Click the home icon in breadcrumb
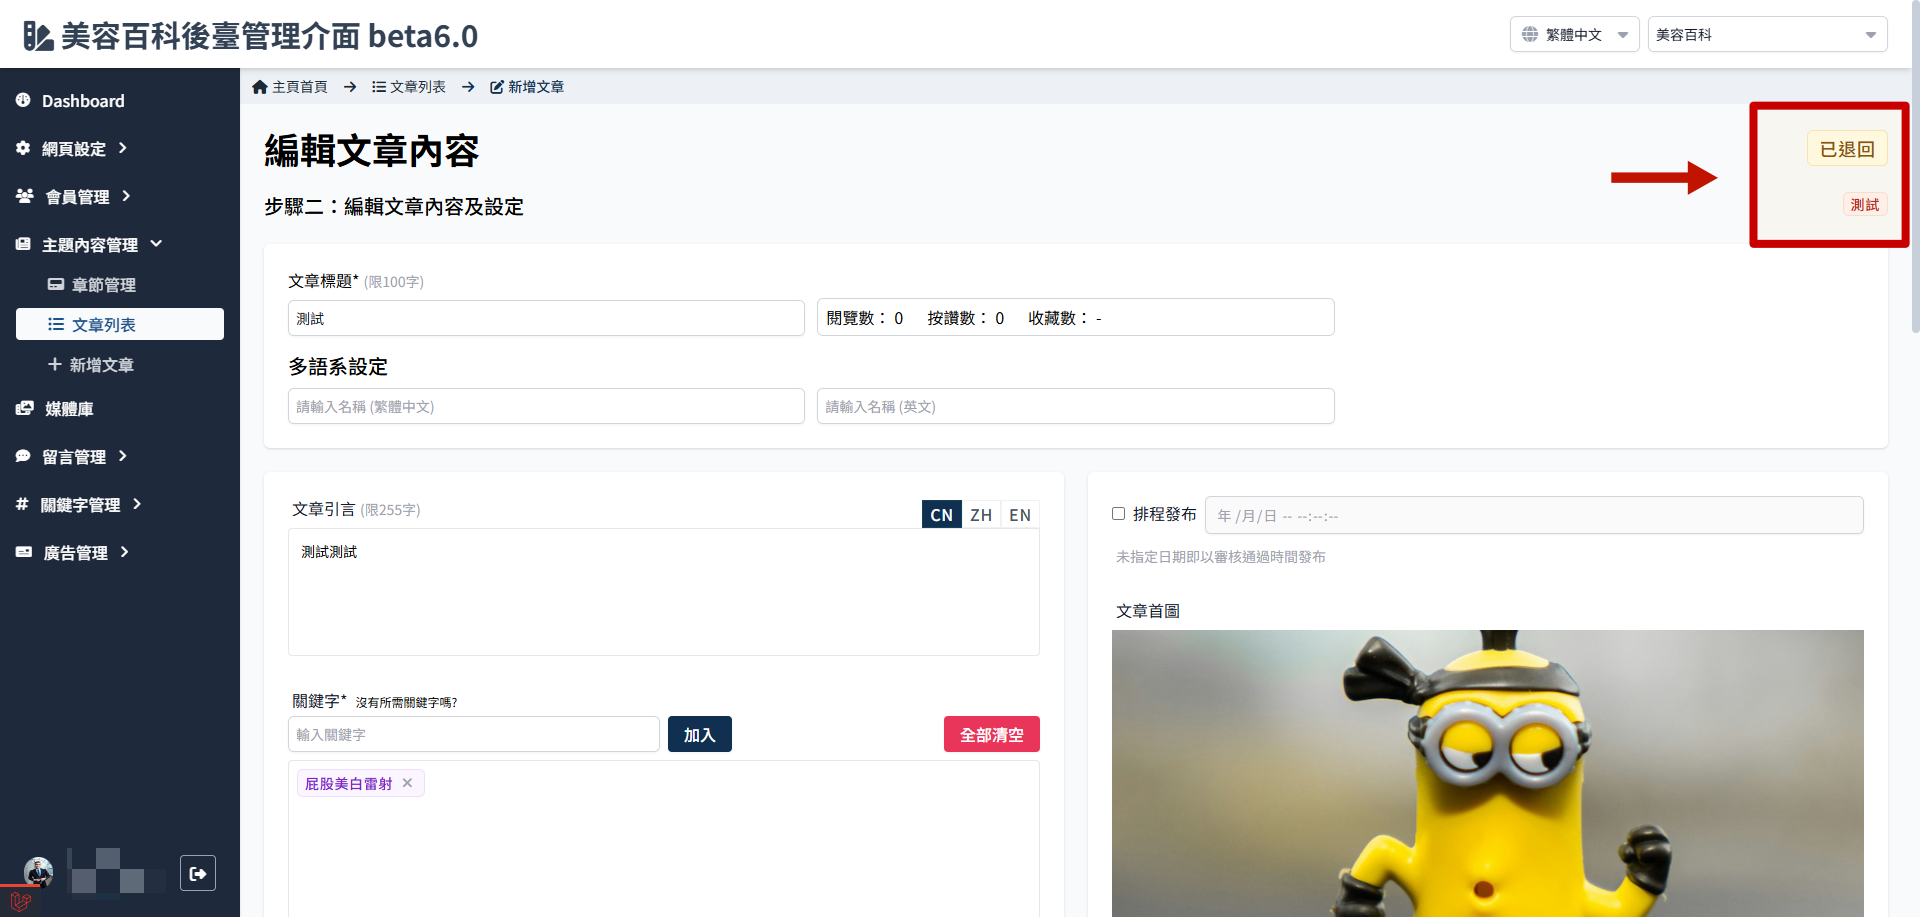 click(x=260, y=87)
